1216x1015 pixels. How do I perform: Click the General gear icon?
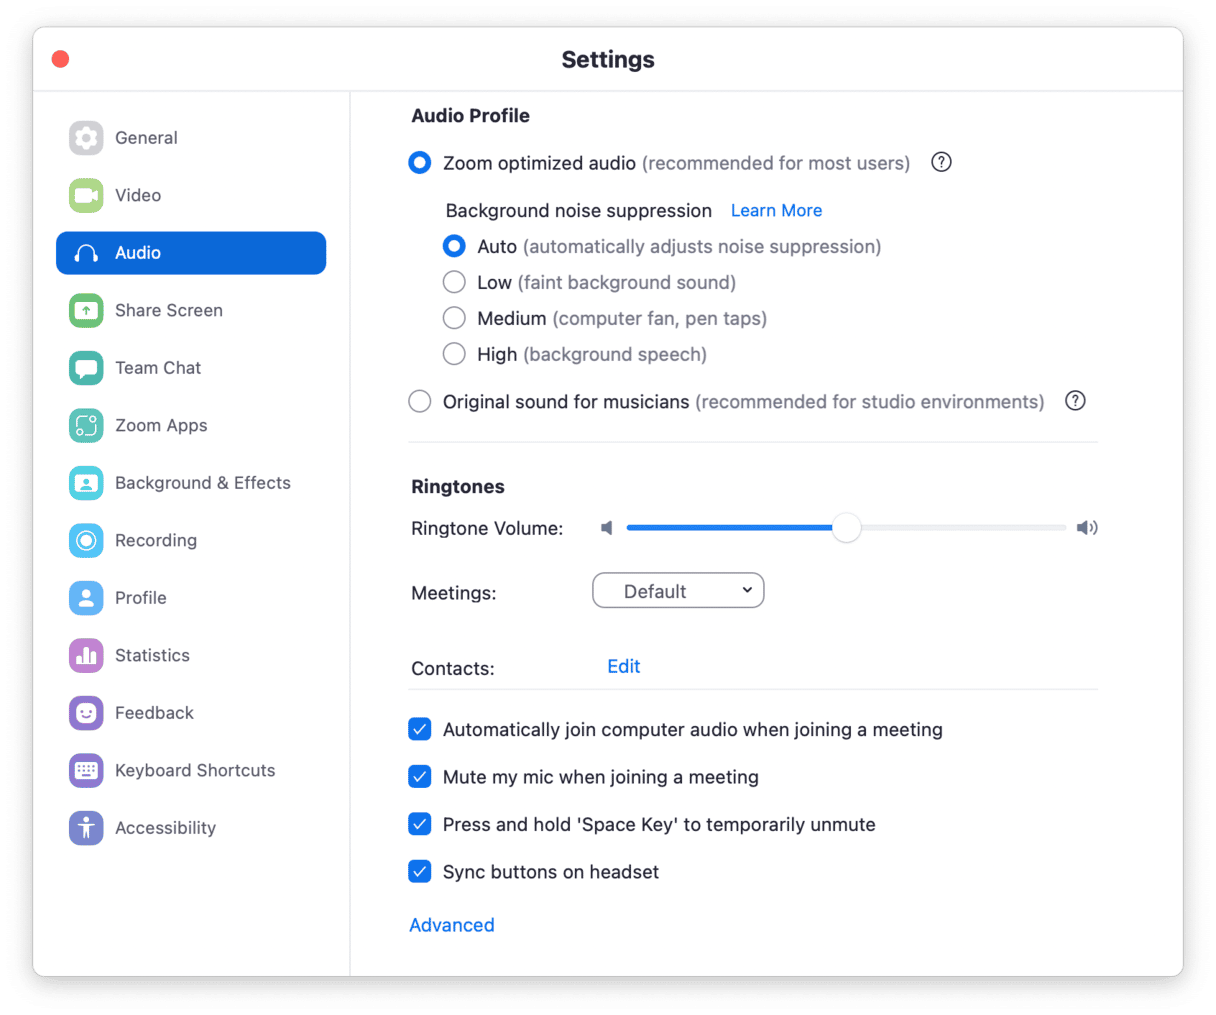tap(86, 138)
